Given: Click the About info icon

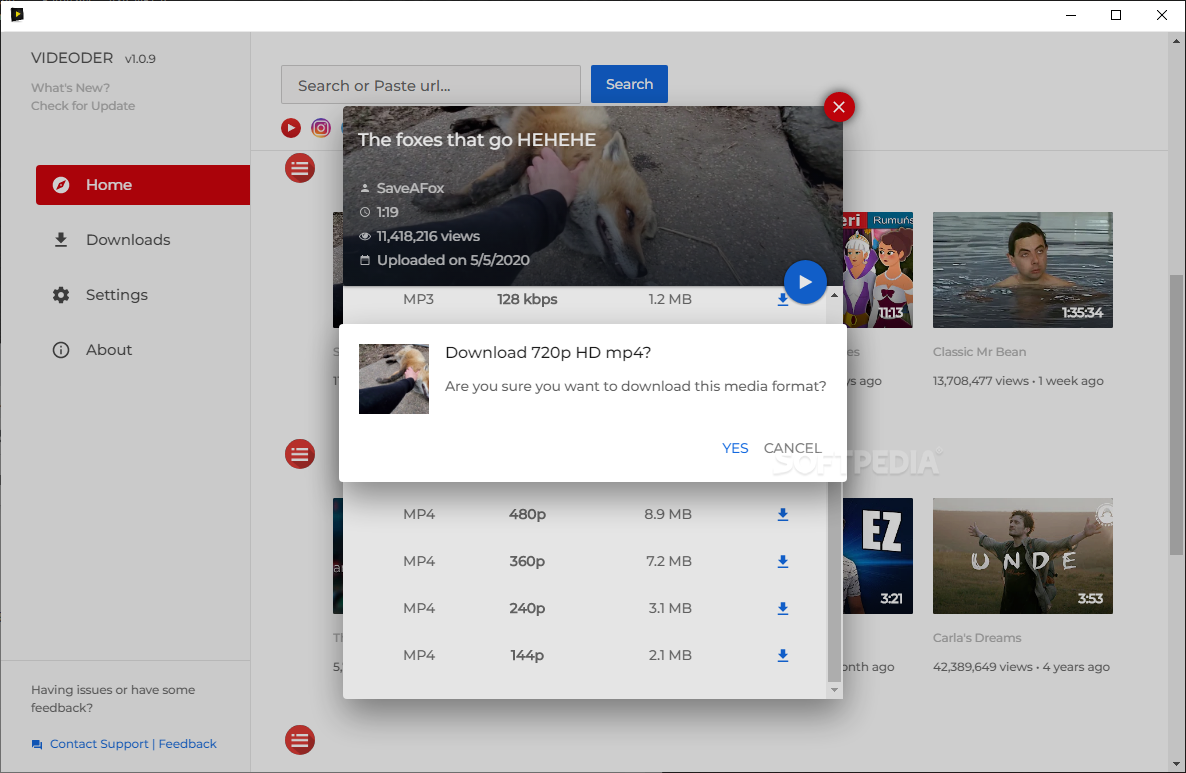Looking at the screenshot, I should pos(61,349).
